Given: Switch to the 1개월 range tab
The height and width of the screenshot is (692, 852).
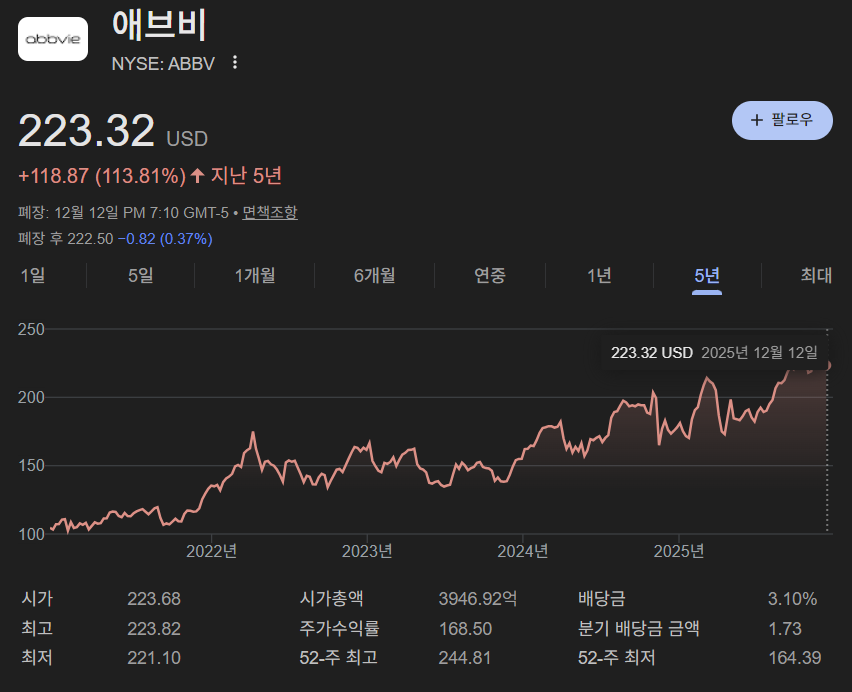Looking at the screenshot, I should pyautogui.click(x=254, y=275).
